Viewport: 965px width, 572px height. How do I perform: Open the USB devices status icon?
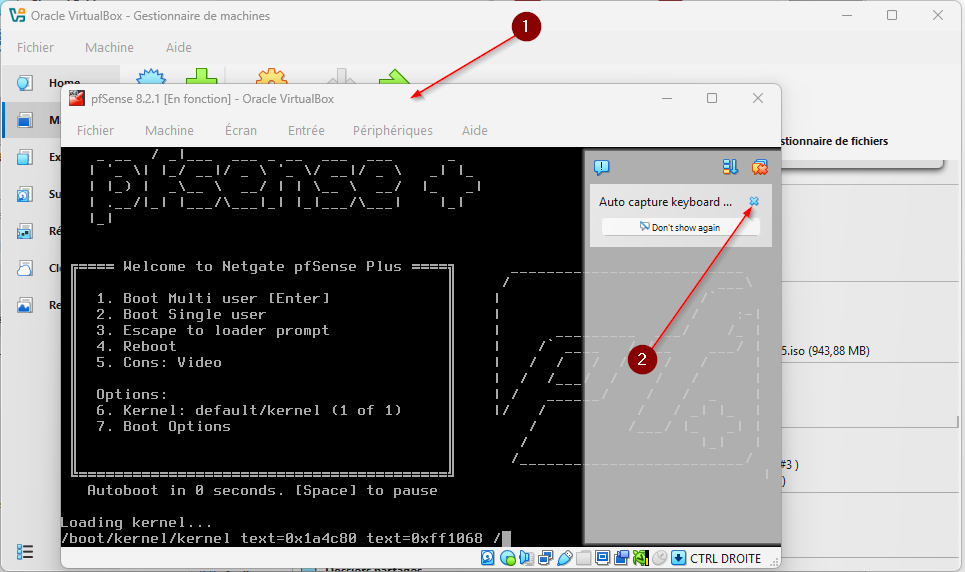(564, 558)
